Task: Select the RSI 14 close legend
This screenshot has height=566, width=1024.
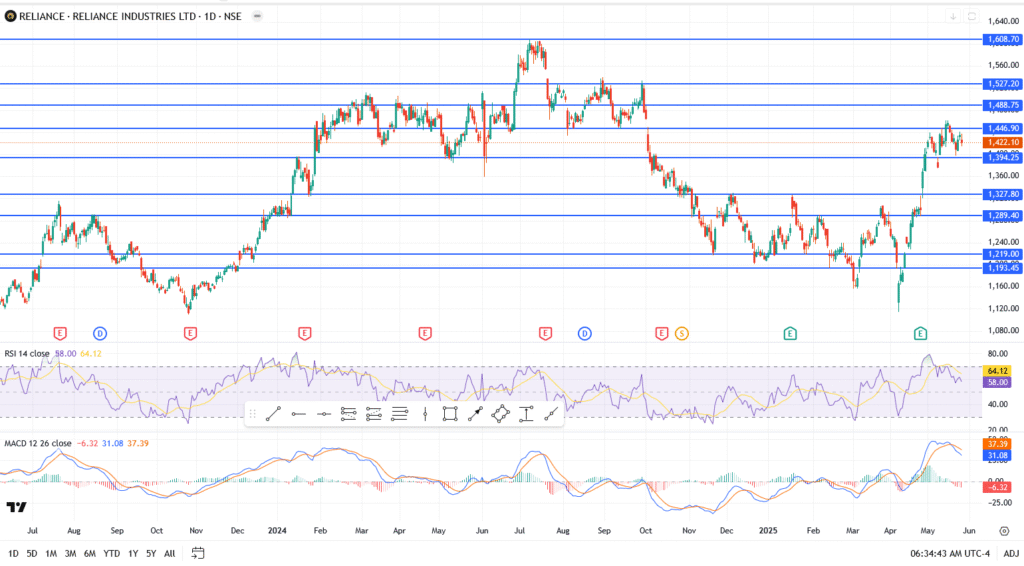Action: click(x=27, y=354)
